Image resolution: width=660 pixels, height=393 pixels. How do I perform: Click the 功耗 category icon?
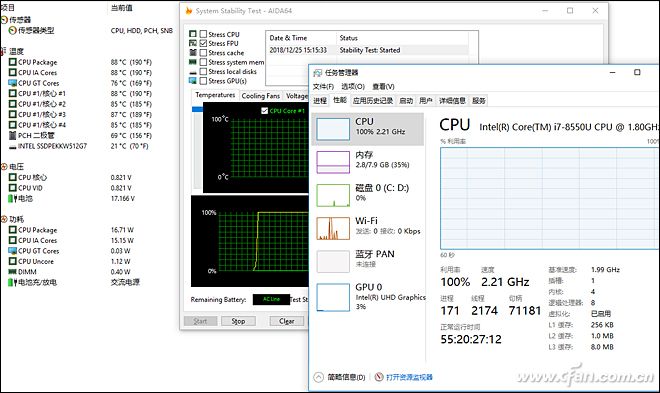4,219
